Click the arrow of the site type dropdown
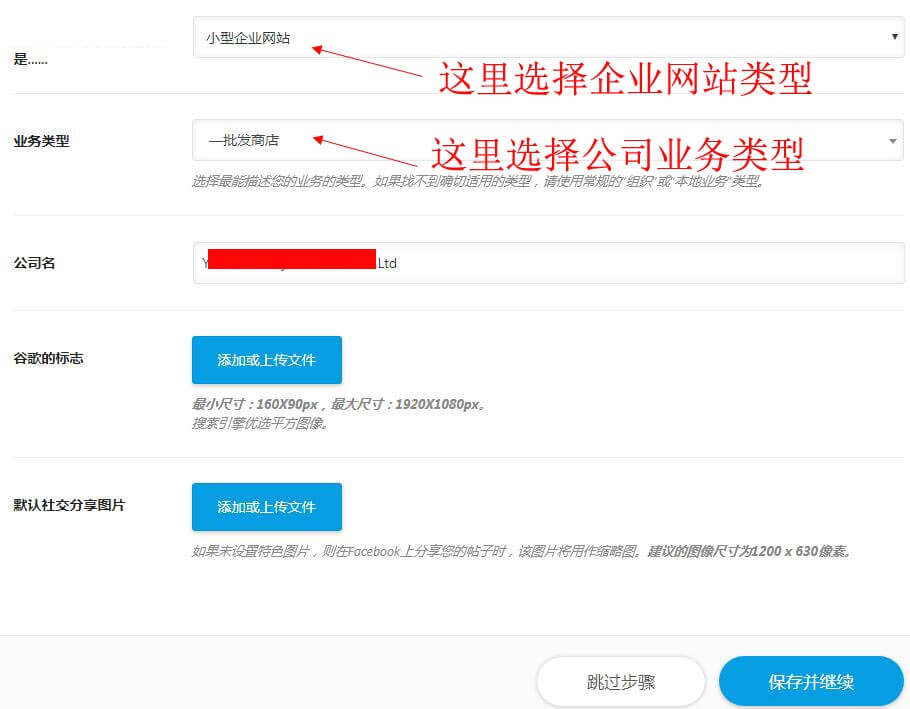 894,37
